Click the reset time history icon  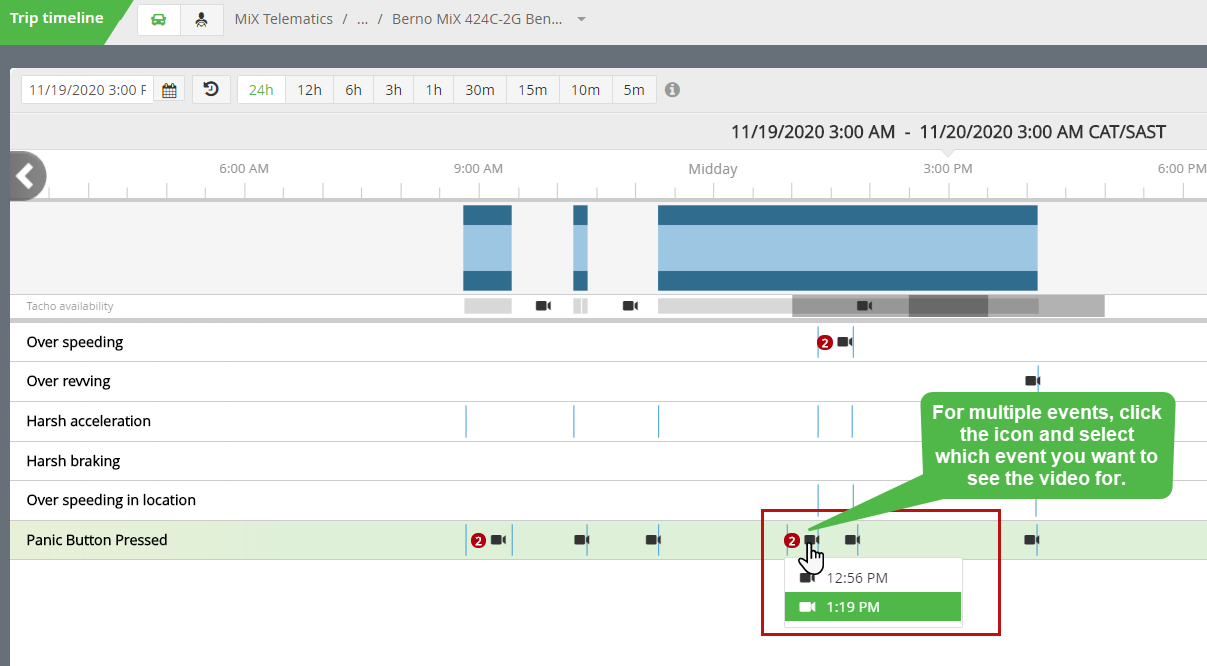tap(211, 90)
